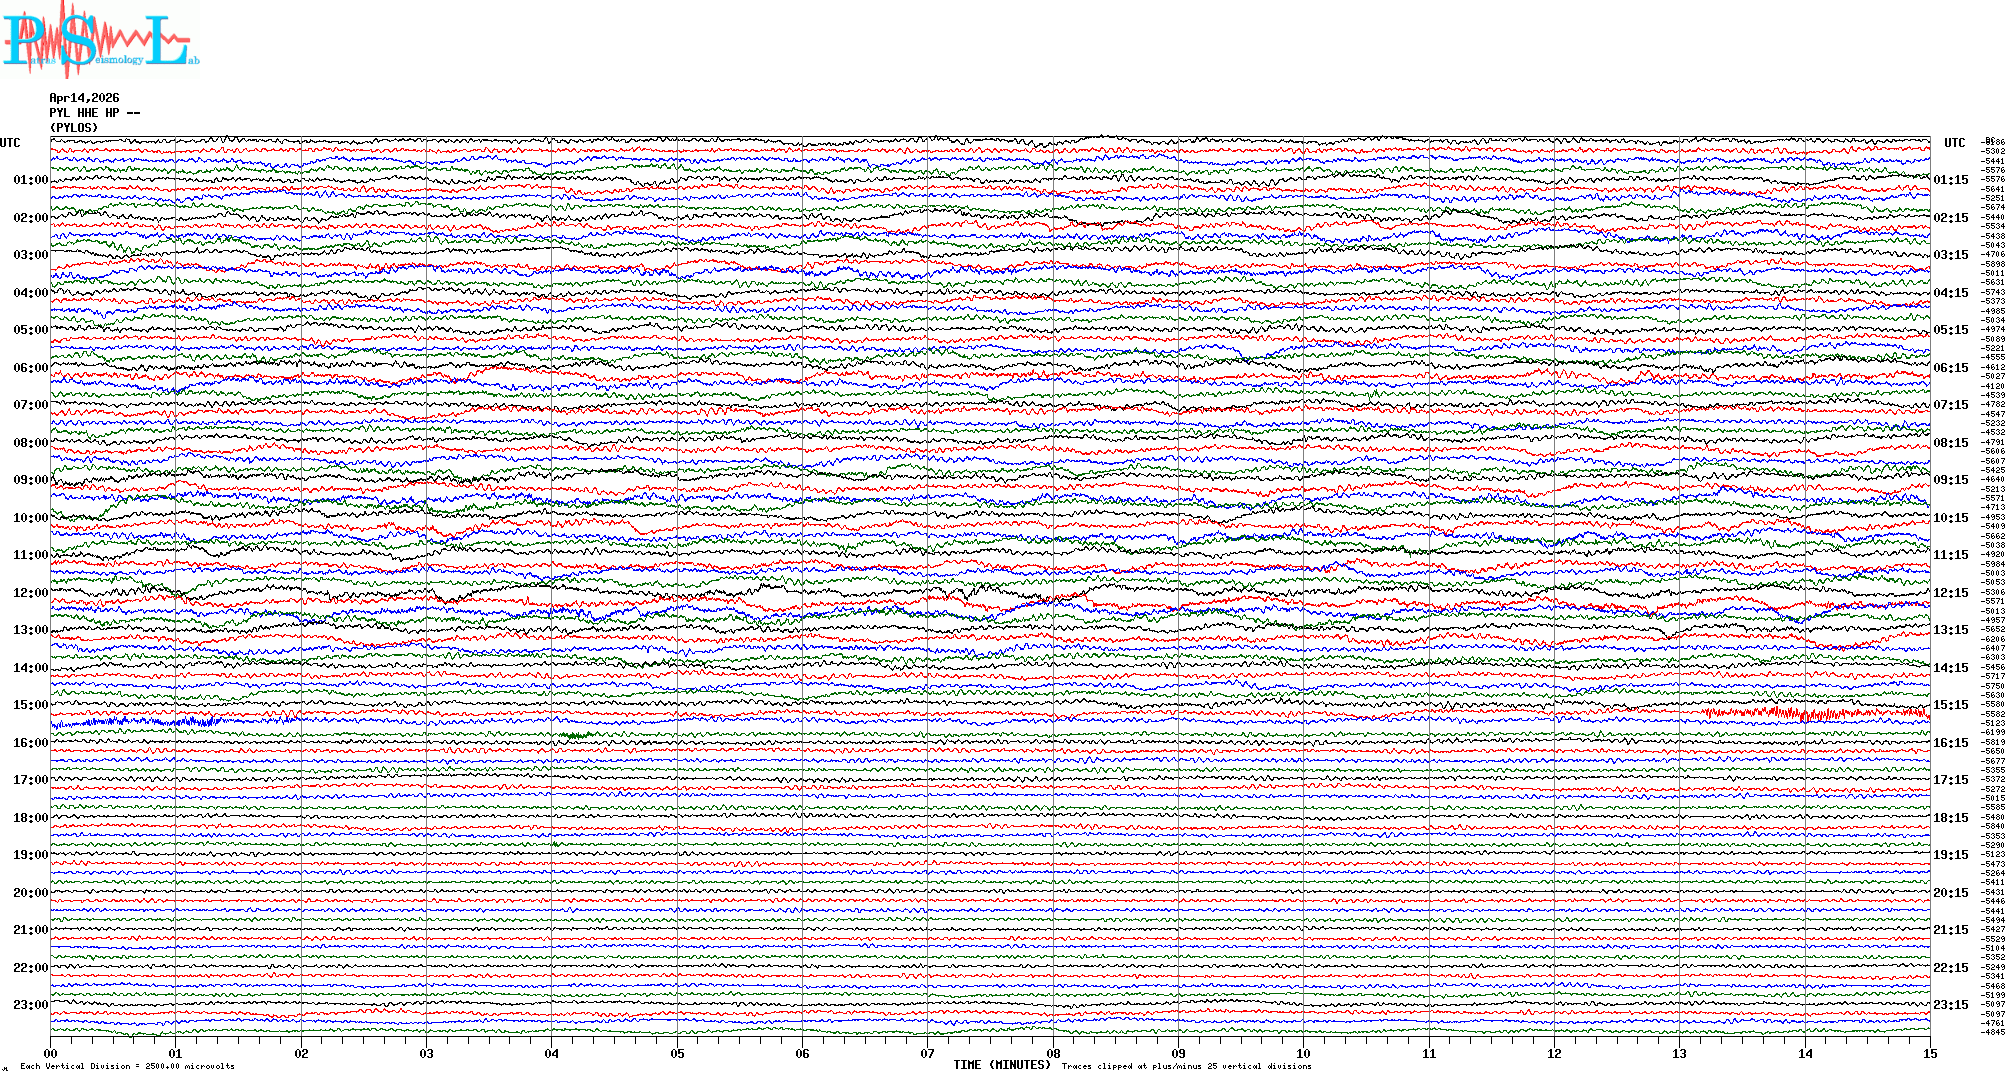This screenshot has width=2010, height=1080.
Task: Click the right UTC axis header
Action: coord(1954,143)
